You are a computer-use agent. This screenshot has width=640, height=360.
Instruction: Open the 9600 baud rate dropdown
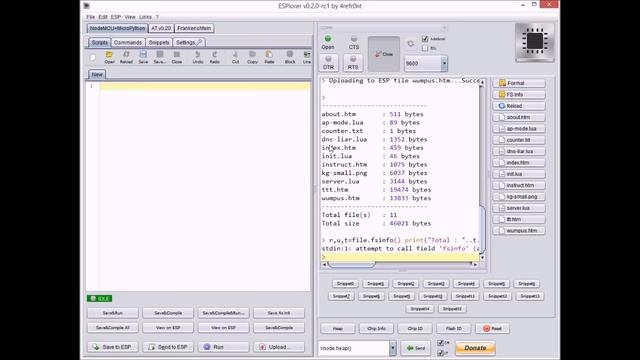(x=444, y=64)
